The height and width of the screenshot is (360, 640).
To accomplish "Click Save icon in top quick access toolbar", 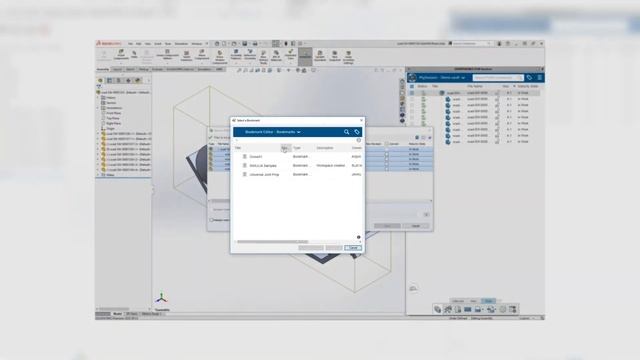I will pos(245,44).
